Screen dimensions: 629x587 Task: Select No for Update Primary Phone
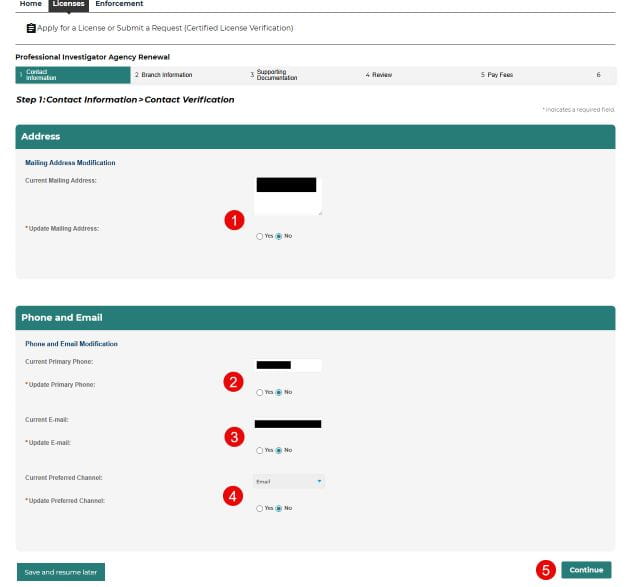coord(279,392)
